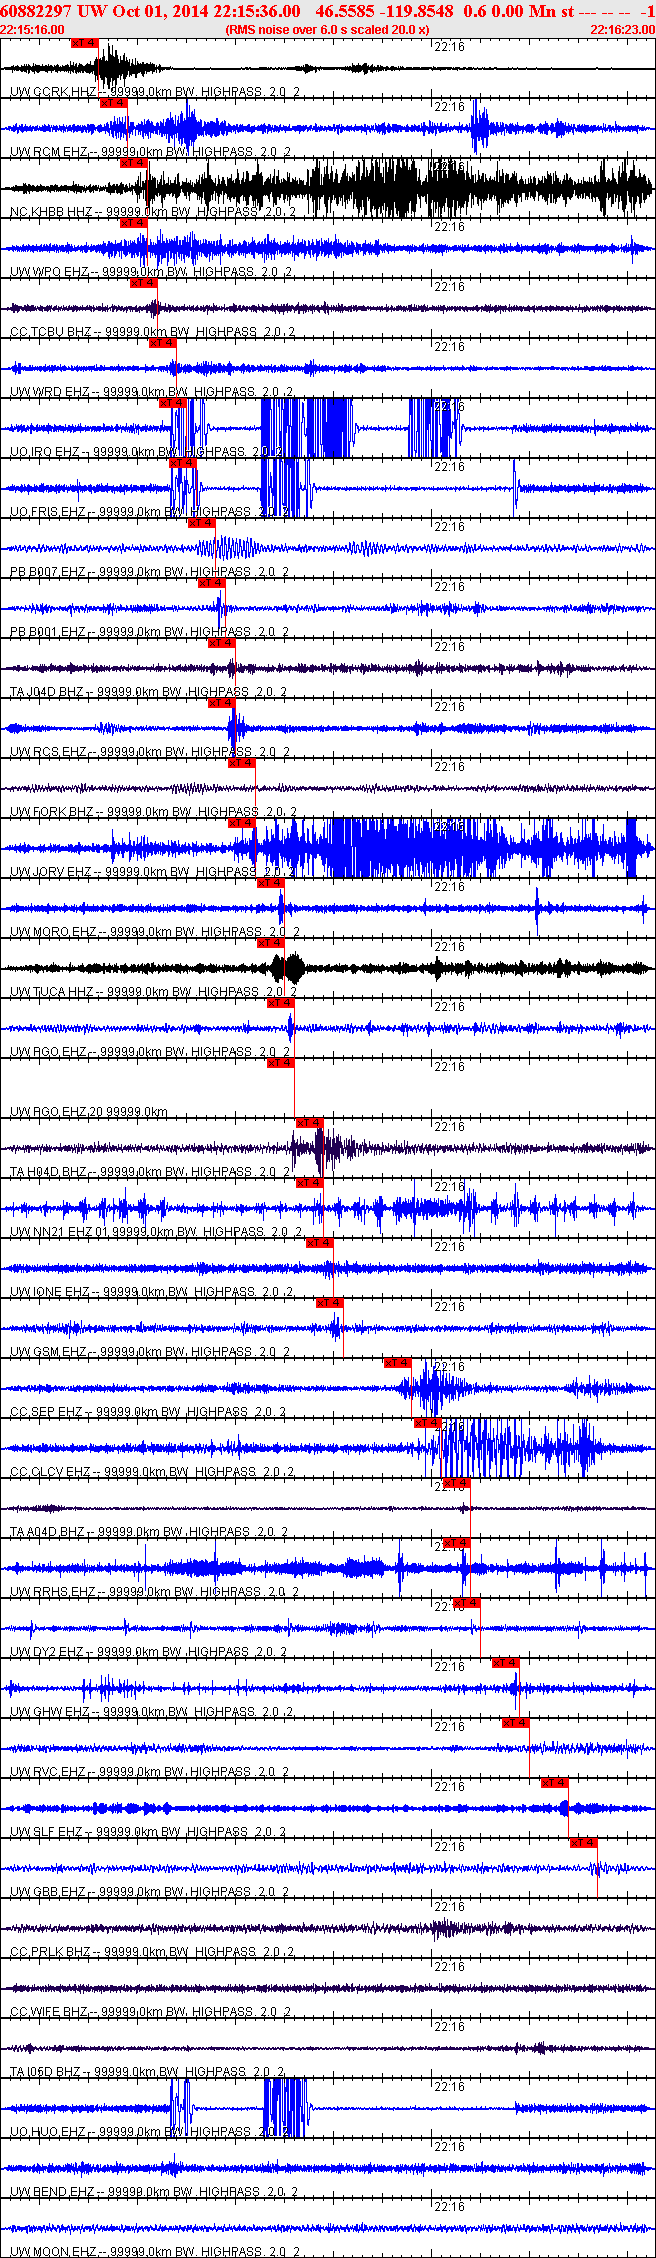Screen dimensions: 656x2258
Task: Click the UW GHW EHZ station label
Action: [x=152, y=1712]
